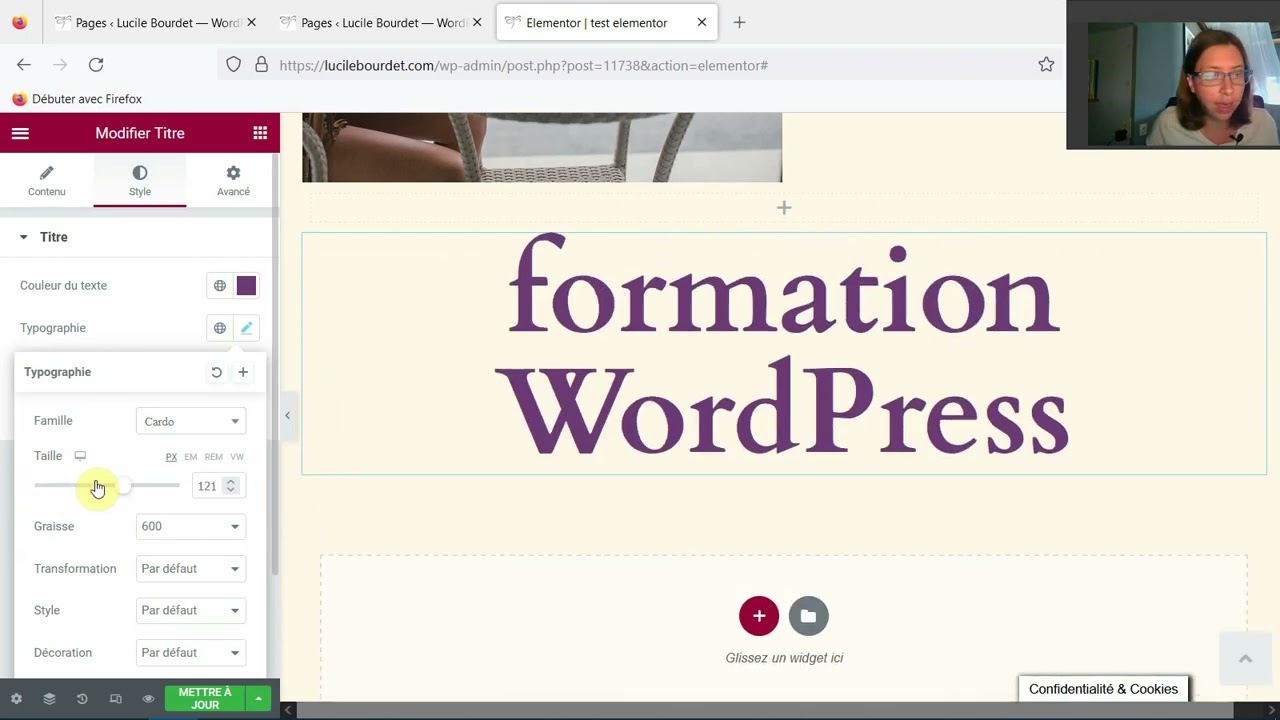This screenshot has height=720, width=1280.
Task: Go back with the browser back arrow
Action: pos(24,65)
